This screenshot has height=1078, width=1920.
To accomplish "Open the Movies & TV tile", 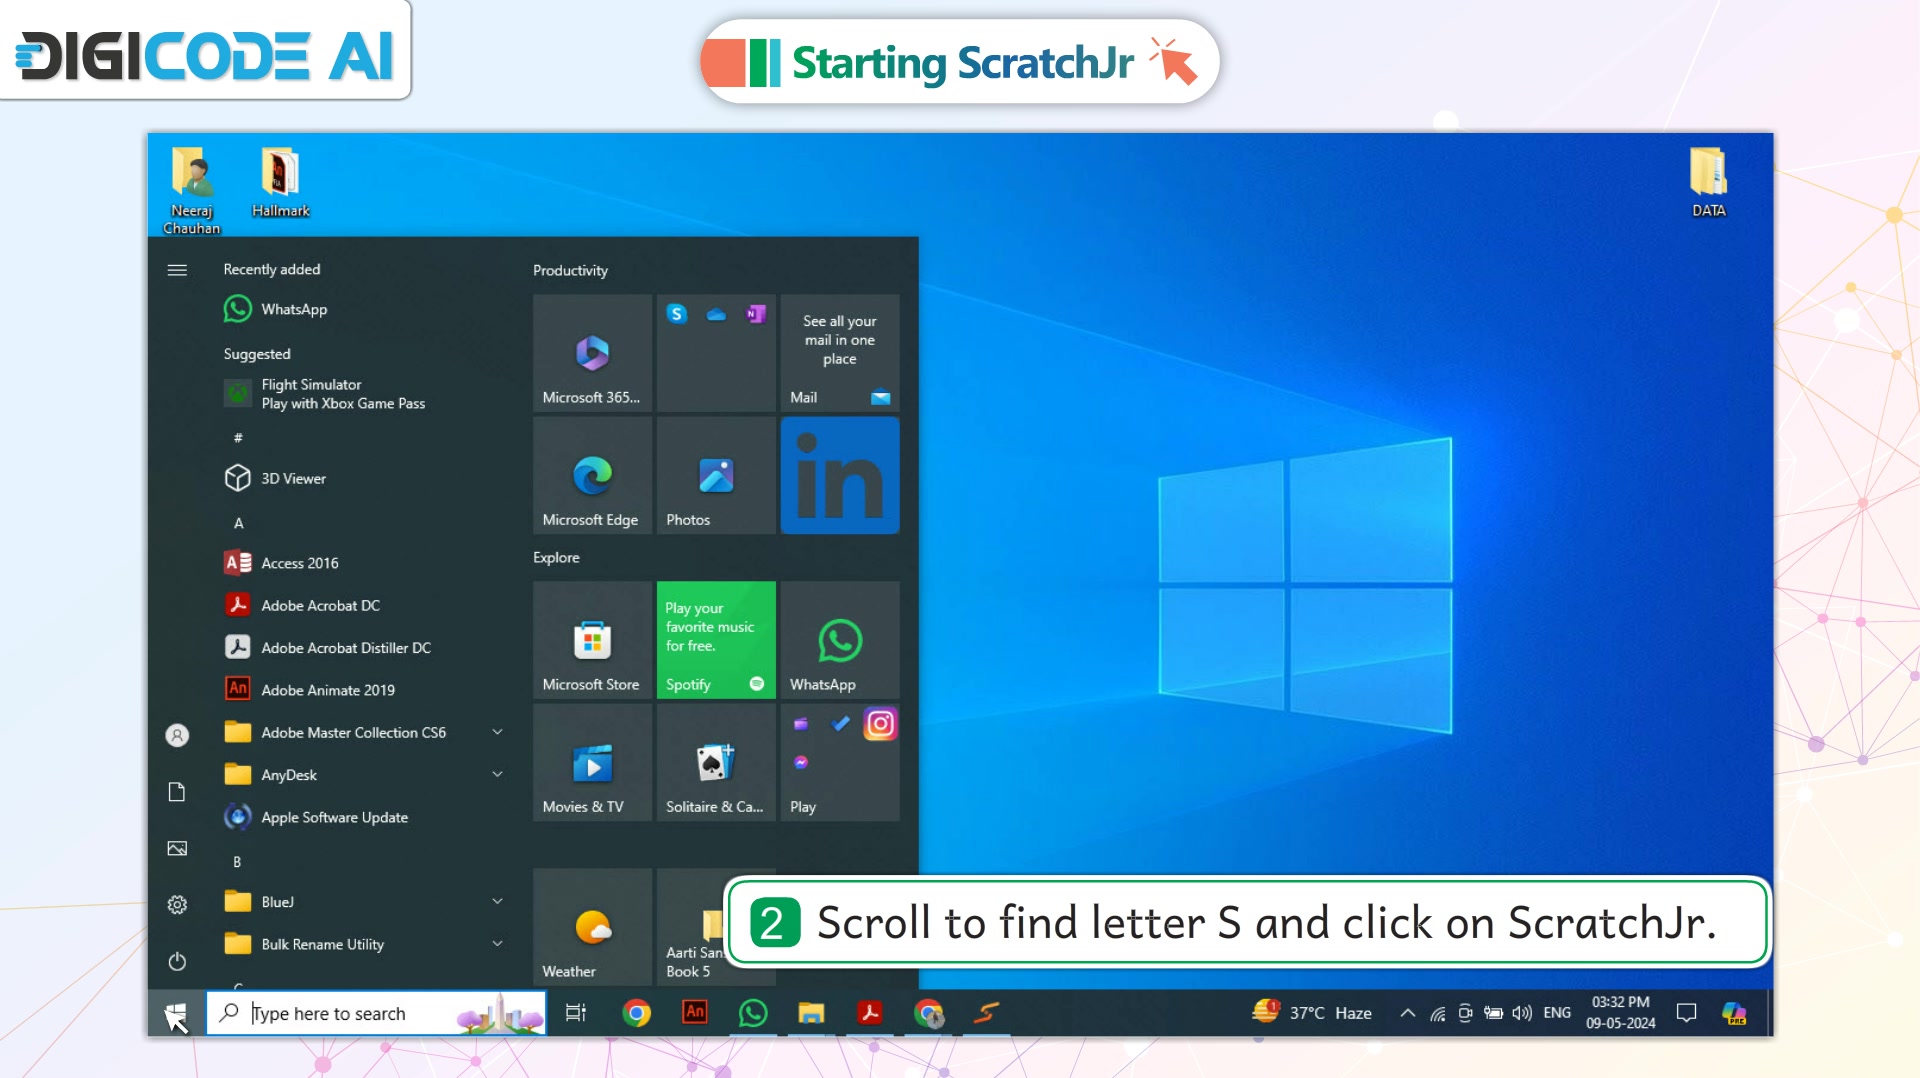I will pyautogui.click(x=592, y=763).
